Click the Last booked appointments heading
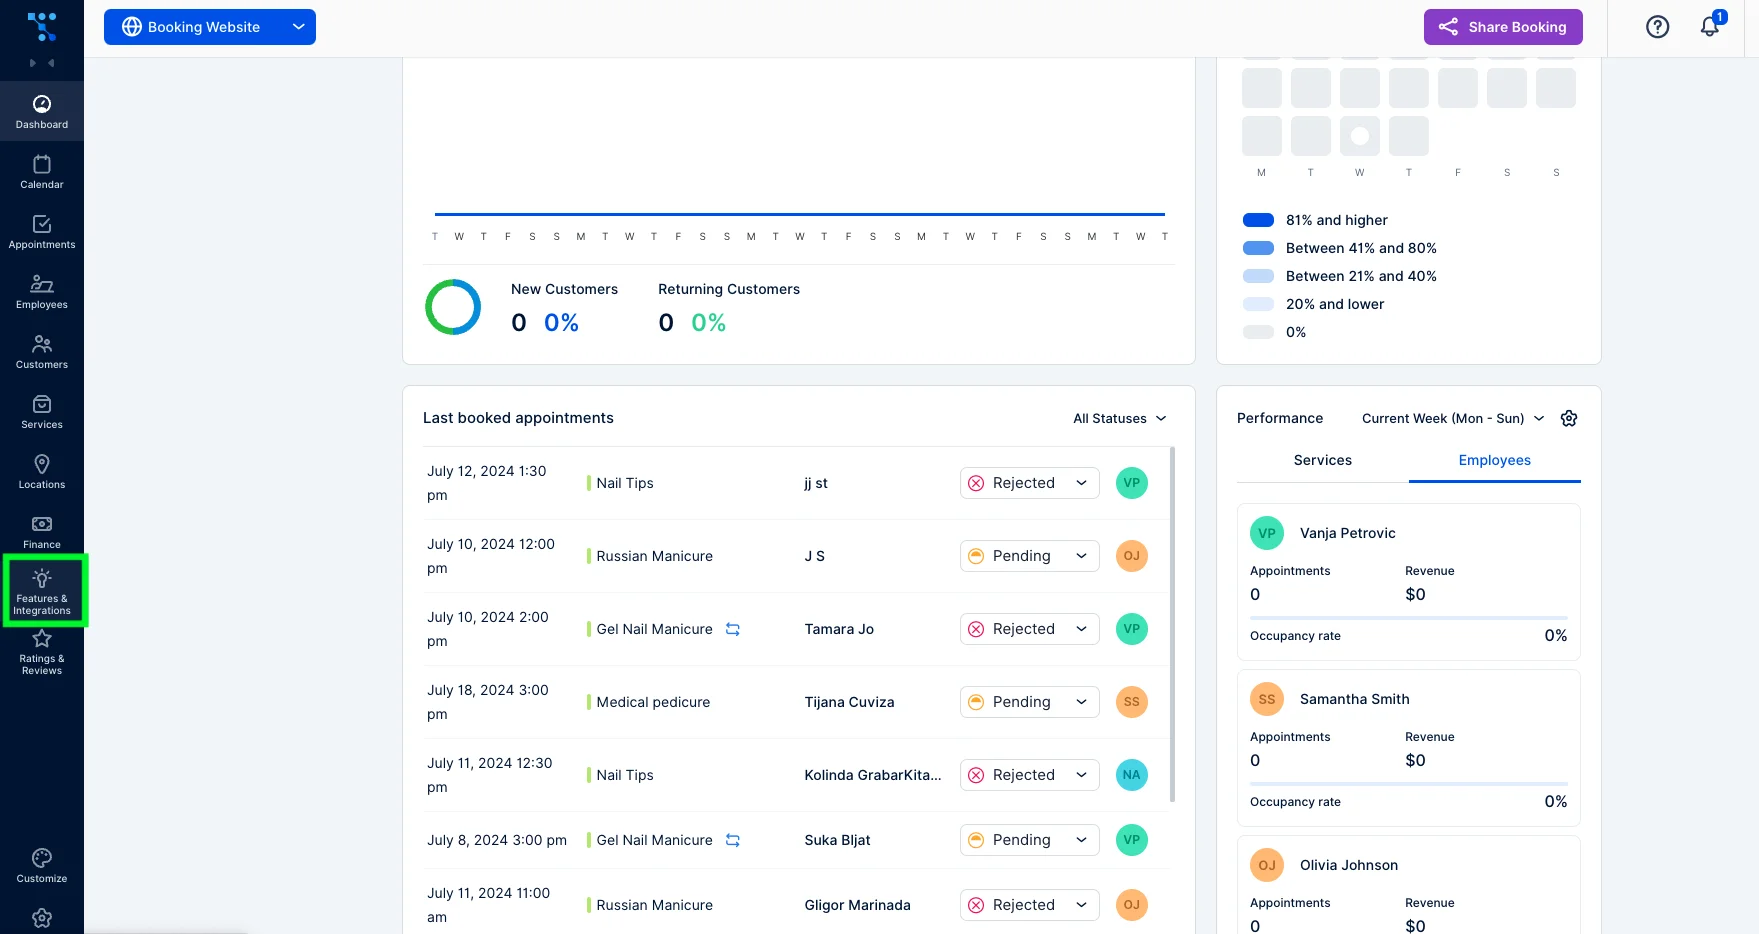Viewport: 1759px width, 934px height. [x=518, y=418]
